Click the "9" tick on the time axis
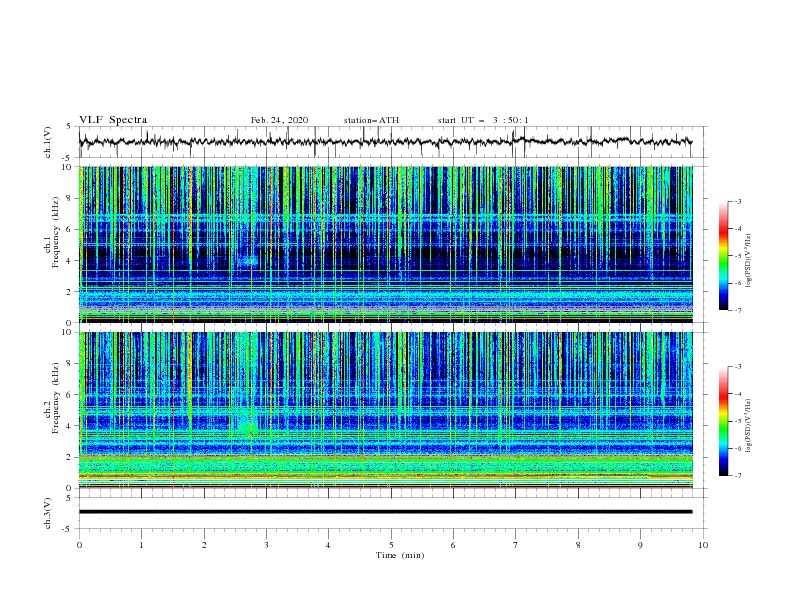Viewport: 792px width, 612px height. pyautogui.click(x=640, y=545)
